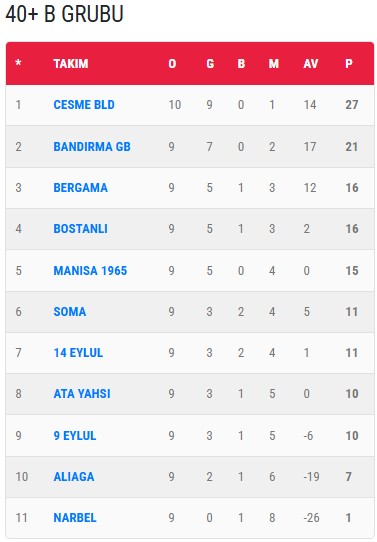The height and width of the screenshot is (542, 377).
Task: Click the B draws column header
Action: 241,64
